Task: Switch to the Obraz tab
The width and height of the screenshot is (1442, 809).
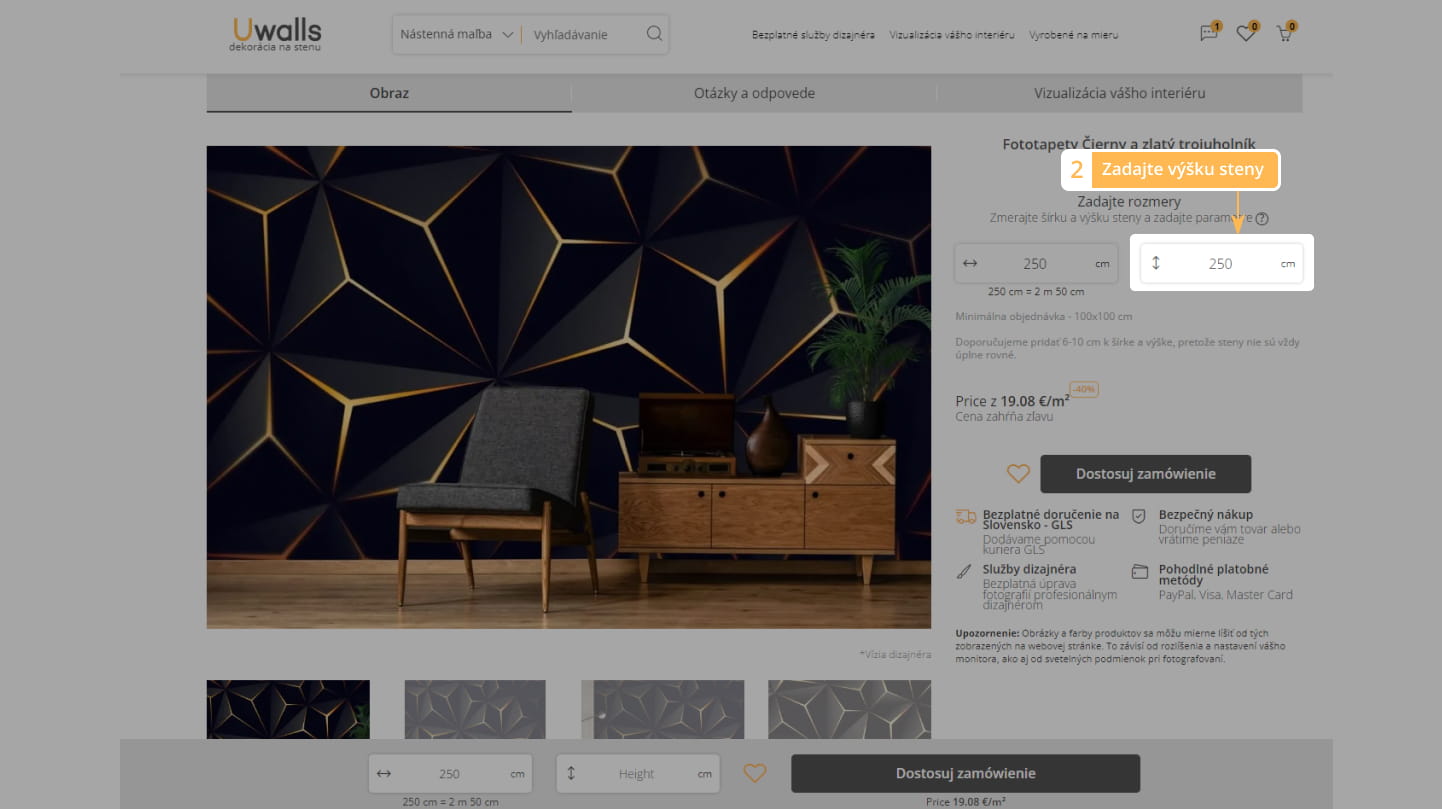Action: [x=389, y=93]
